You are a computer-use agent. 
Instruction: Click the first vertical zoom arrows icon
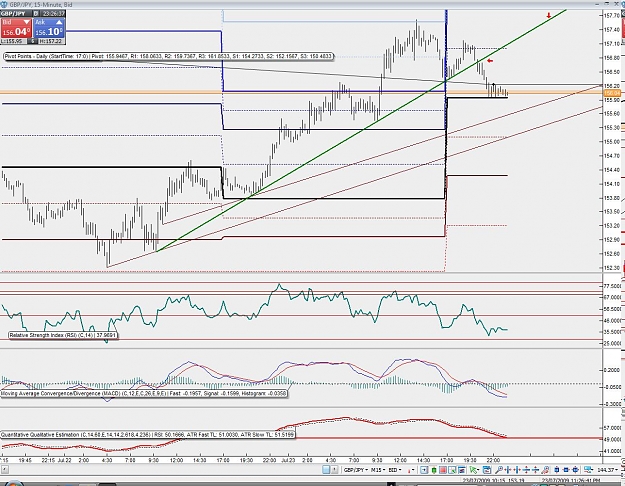pyautogui.click(x=526, y=470)
